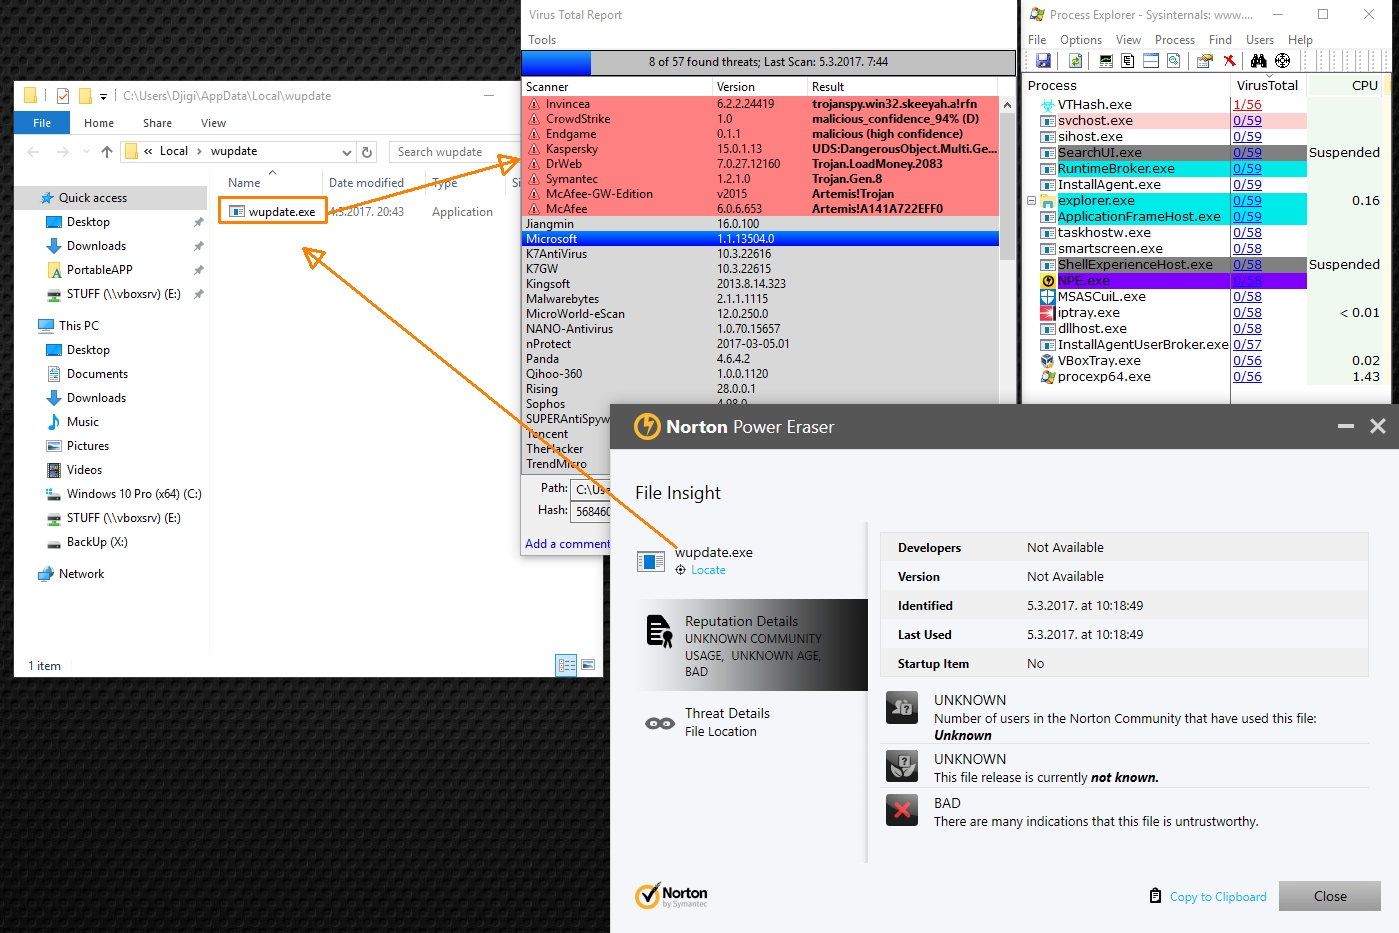Viewport: 1399px width, 933px height.
Task: Click the Save icon in Process Explorer toolbar
Action: click(x=1043, y=61)
